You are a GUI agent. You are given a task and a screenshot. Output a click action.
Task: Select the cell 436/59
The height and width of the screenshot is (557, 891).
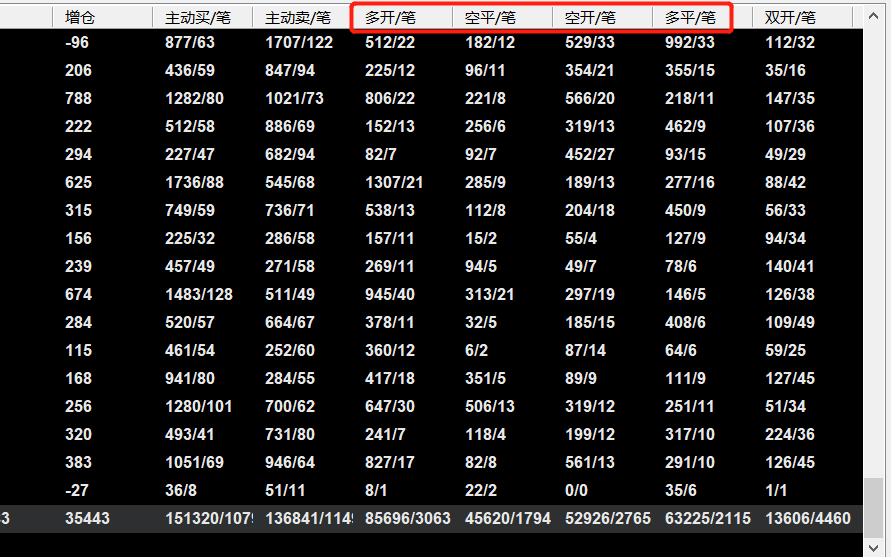(x=190, y=70)
